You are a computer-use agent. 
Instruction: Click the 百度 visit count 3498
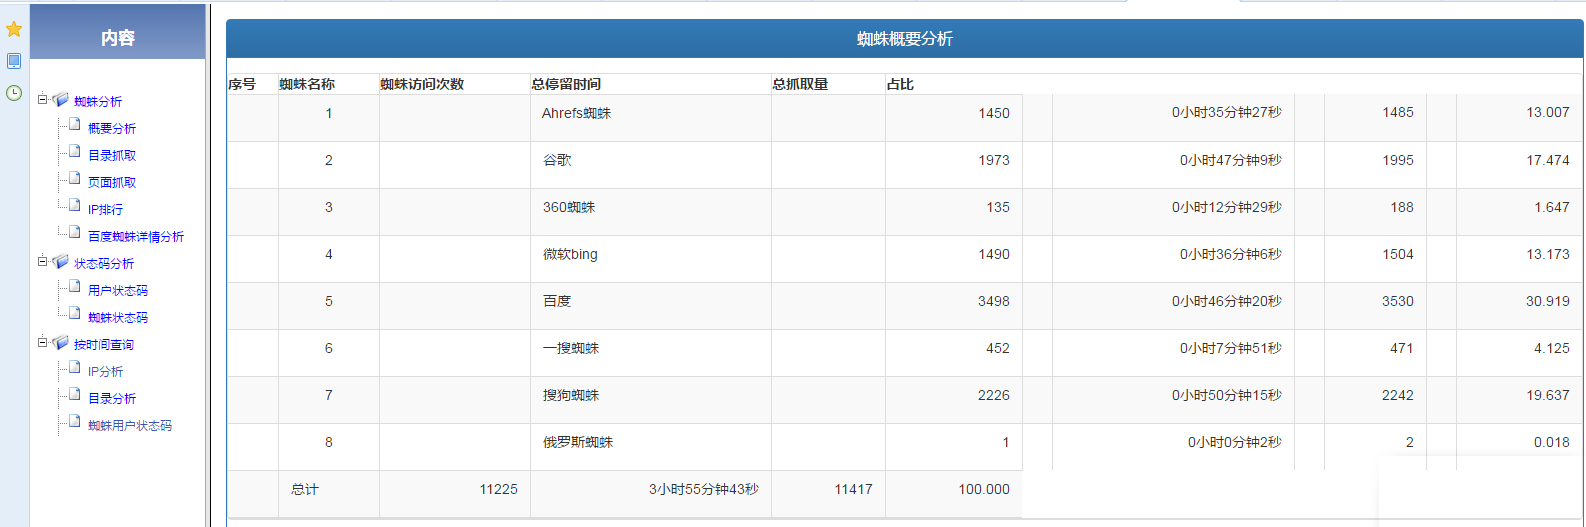pos(994,301)
